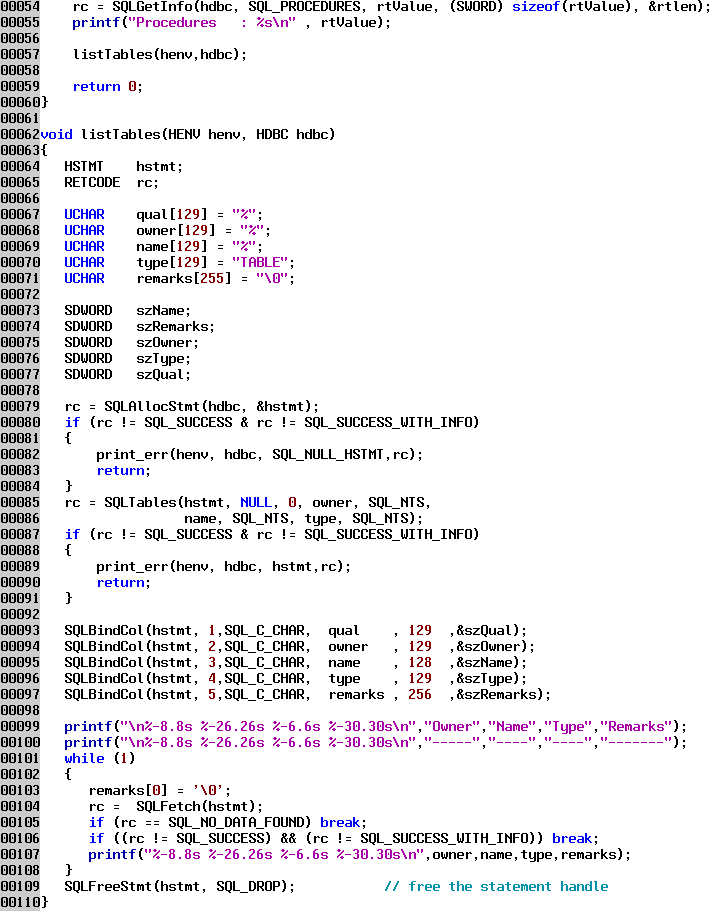Select szType declaration on line 00076
The width and height of the screenshot is (717, 913).
pyautogui.click(x=163, y=359)
